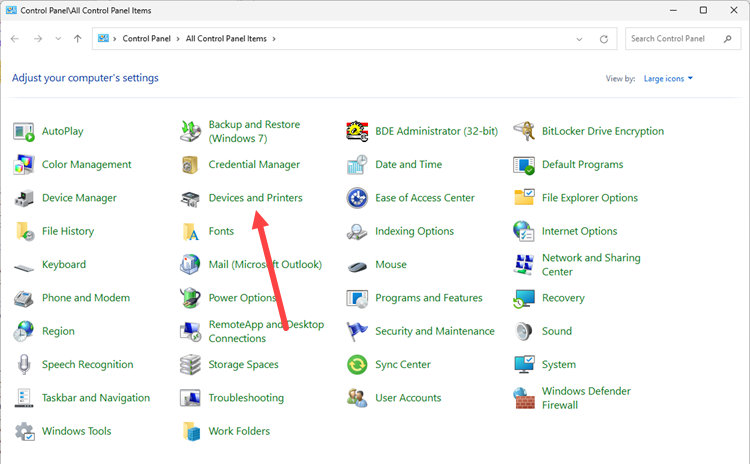Screen dimensions: 750x464
Task: Open the Troubleshooting link
Action: click(x=246, y=398)
